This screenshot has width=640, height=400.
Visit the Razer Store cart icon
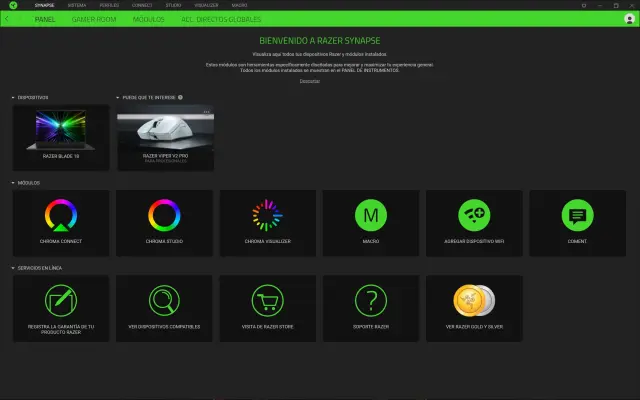pos(267,300)
